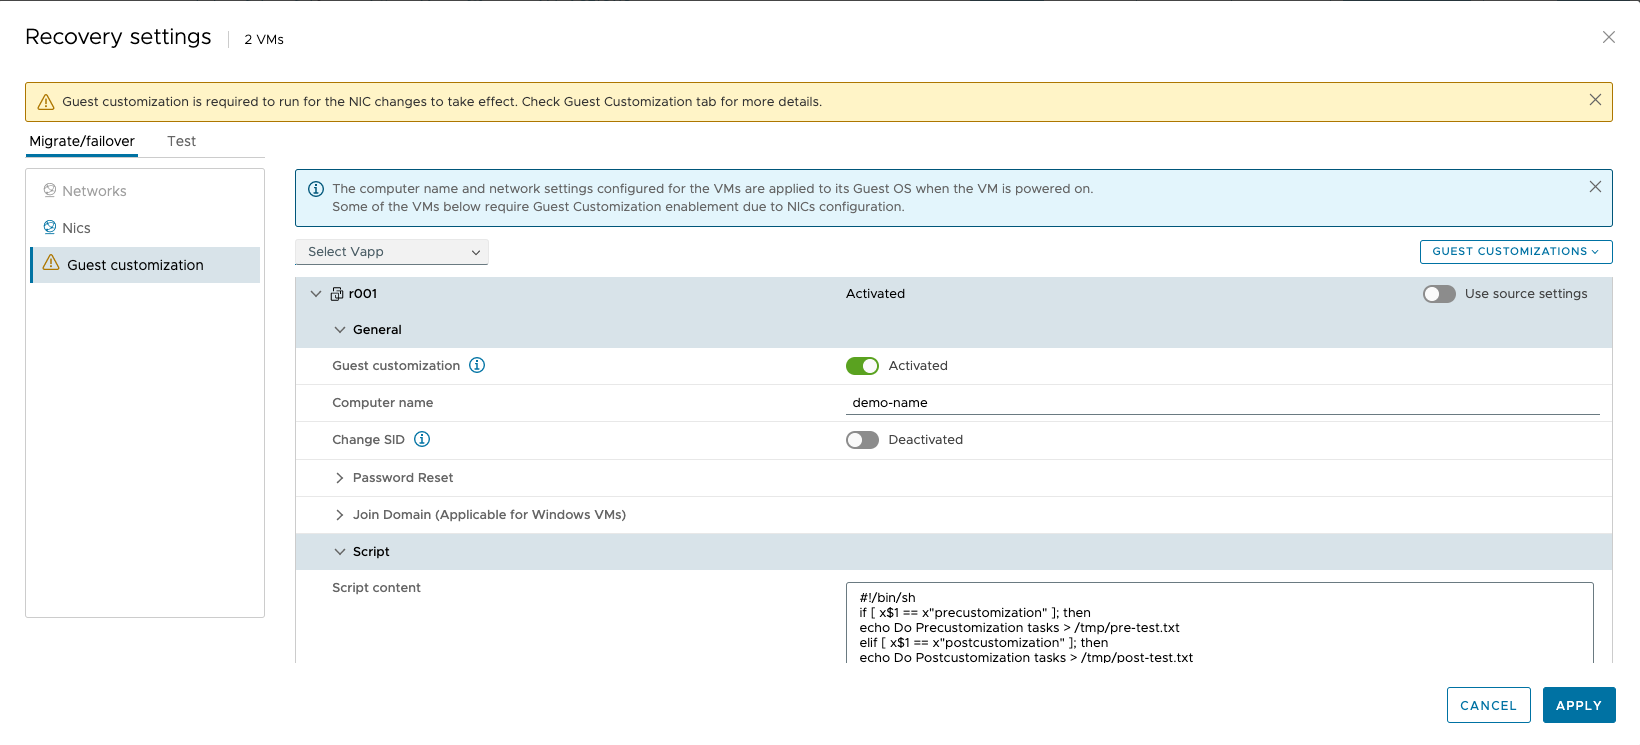Click the Guest customization info icon

477,365
